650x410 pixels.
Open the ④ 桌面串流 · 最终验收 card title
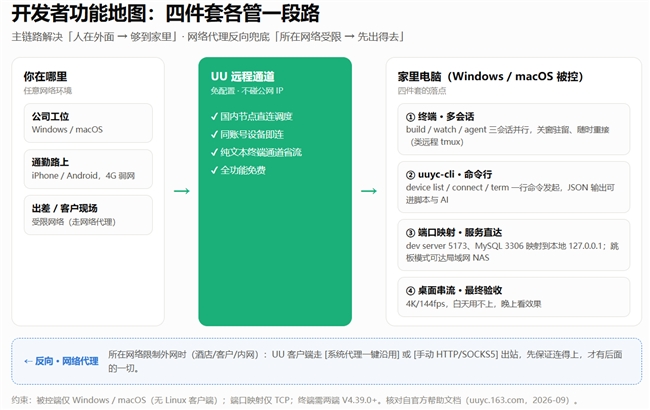(x=454, y=291)
